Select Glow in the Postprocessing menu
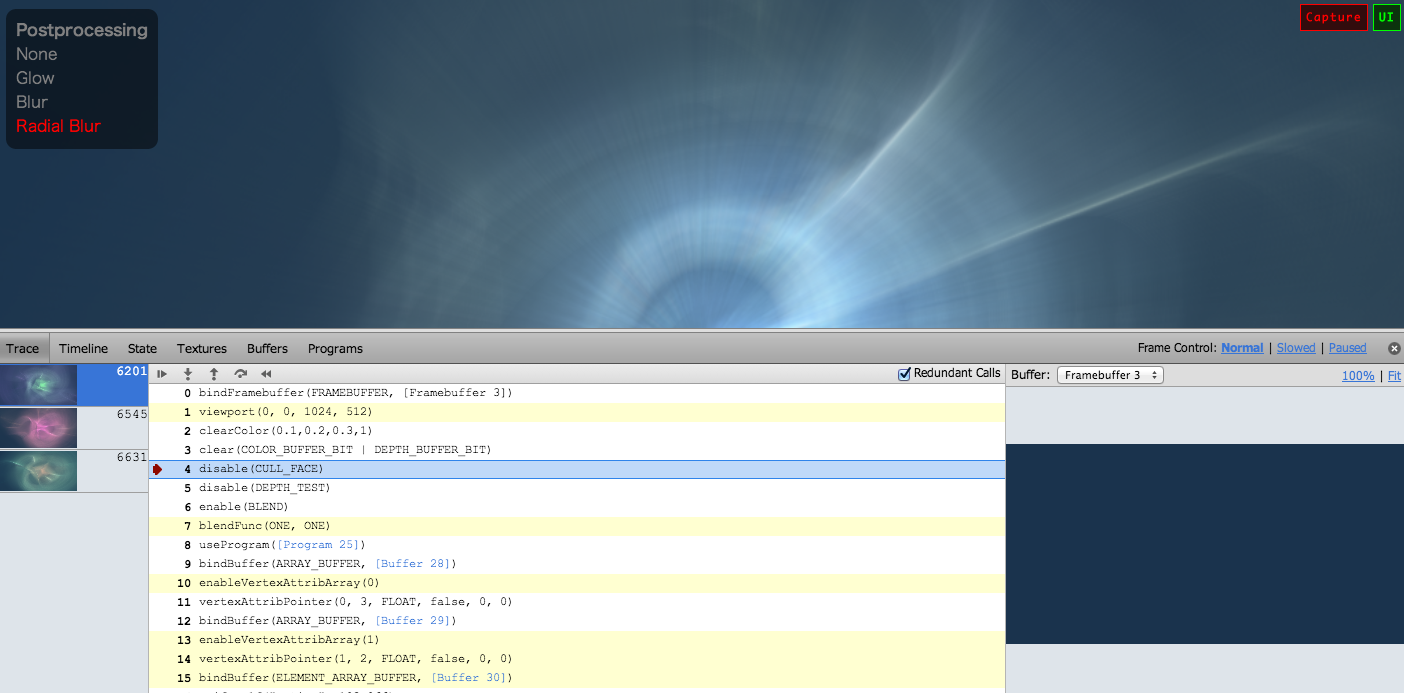The height and width of the screenshot is (693, 1404). coord(35,77)
